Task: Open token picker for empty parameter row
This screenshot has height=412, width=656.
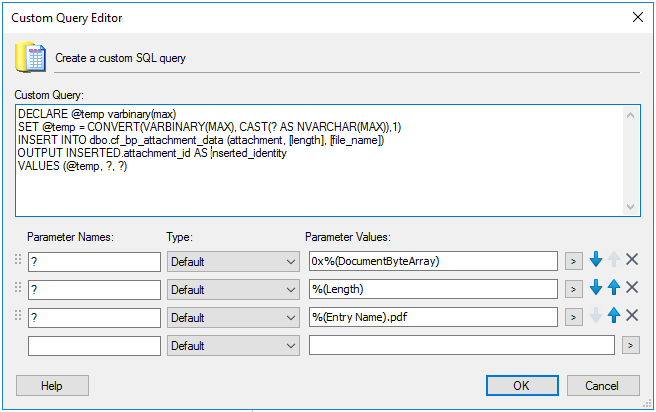Action: tap(630, 345)
